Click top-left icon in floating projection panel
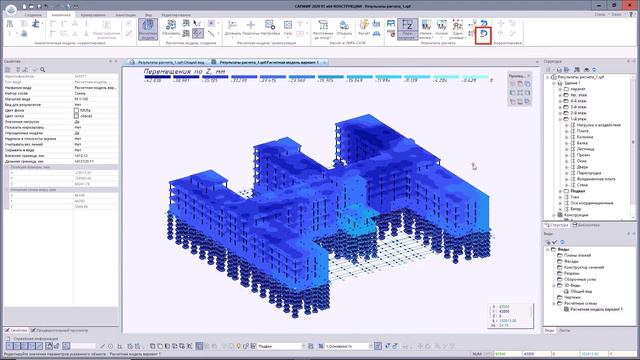 (513, 84)
